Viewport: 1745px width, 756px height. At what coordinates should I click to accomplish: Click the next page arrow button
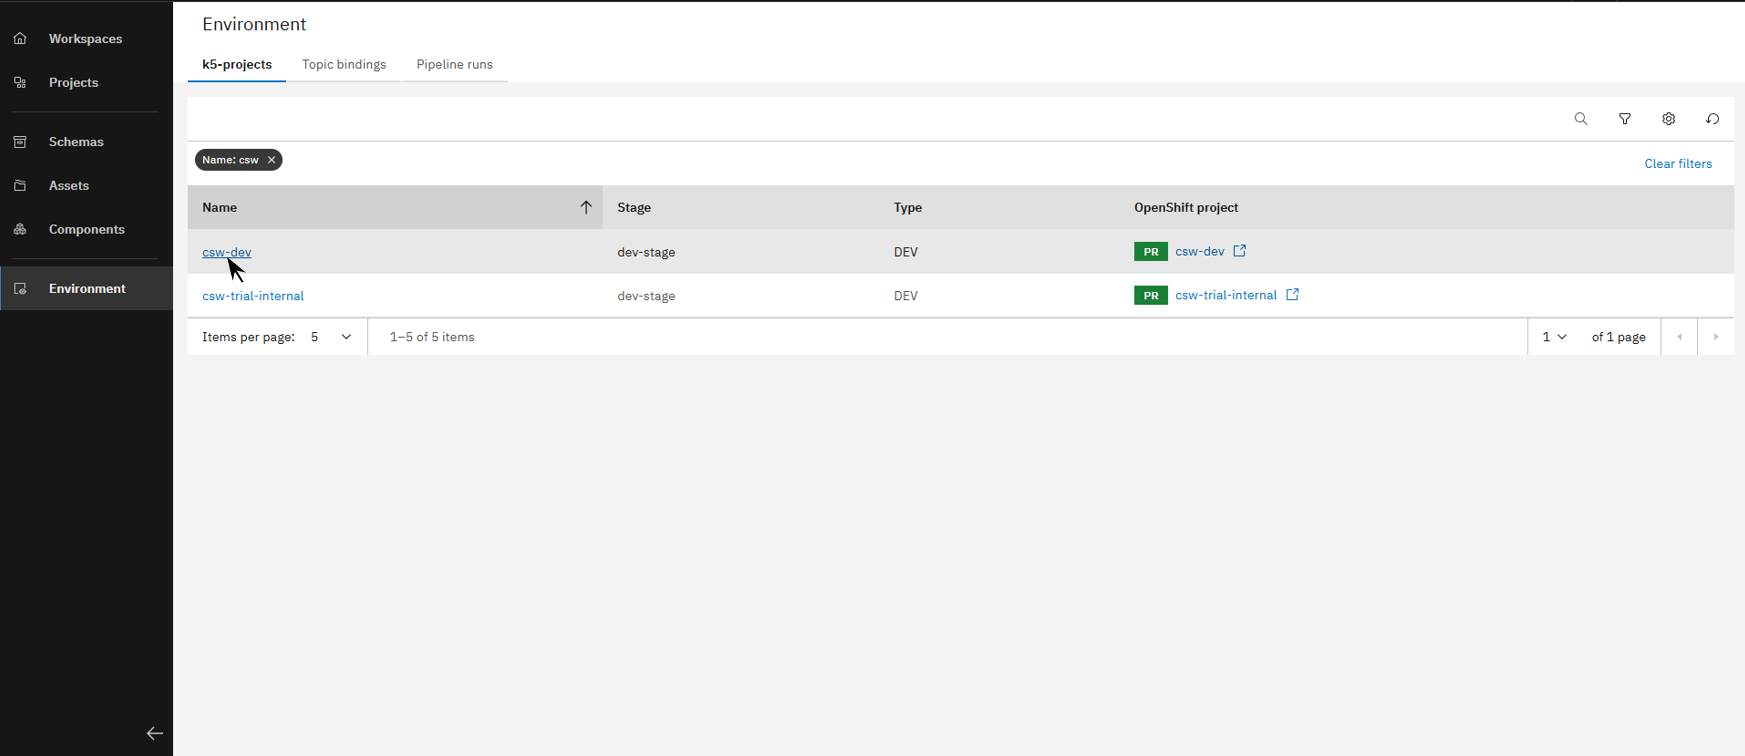[x=1715, y=337]
